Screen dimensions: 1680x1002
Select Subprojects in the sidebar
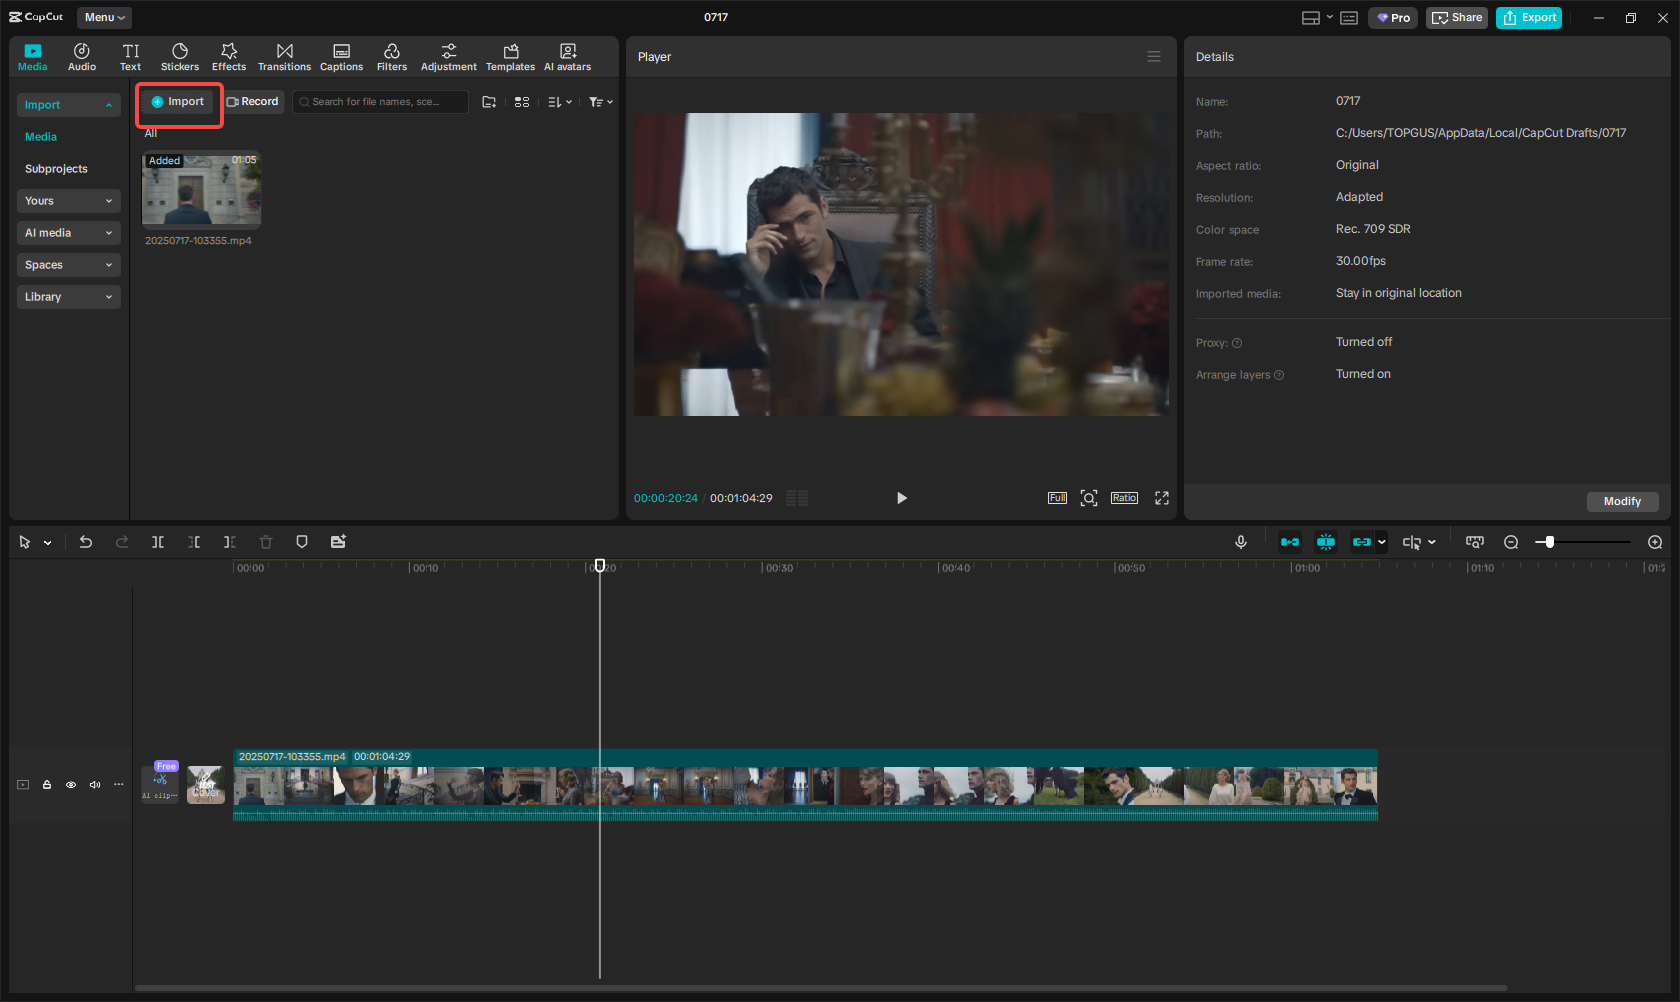[x=56, y=169]
